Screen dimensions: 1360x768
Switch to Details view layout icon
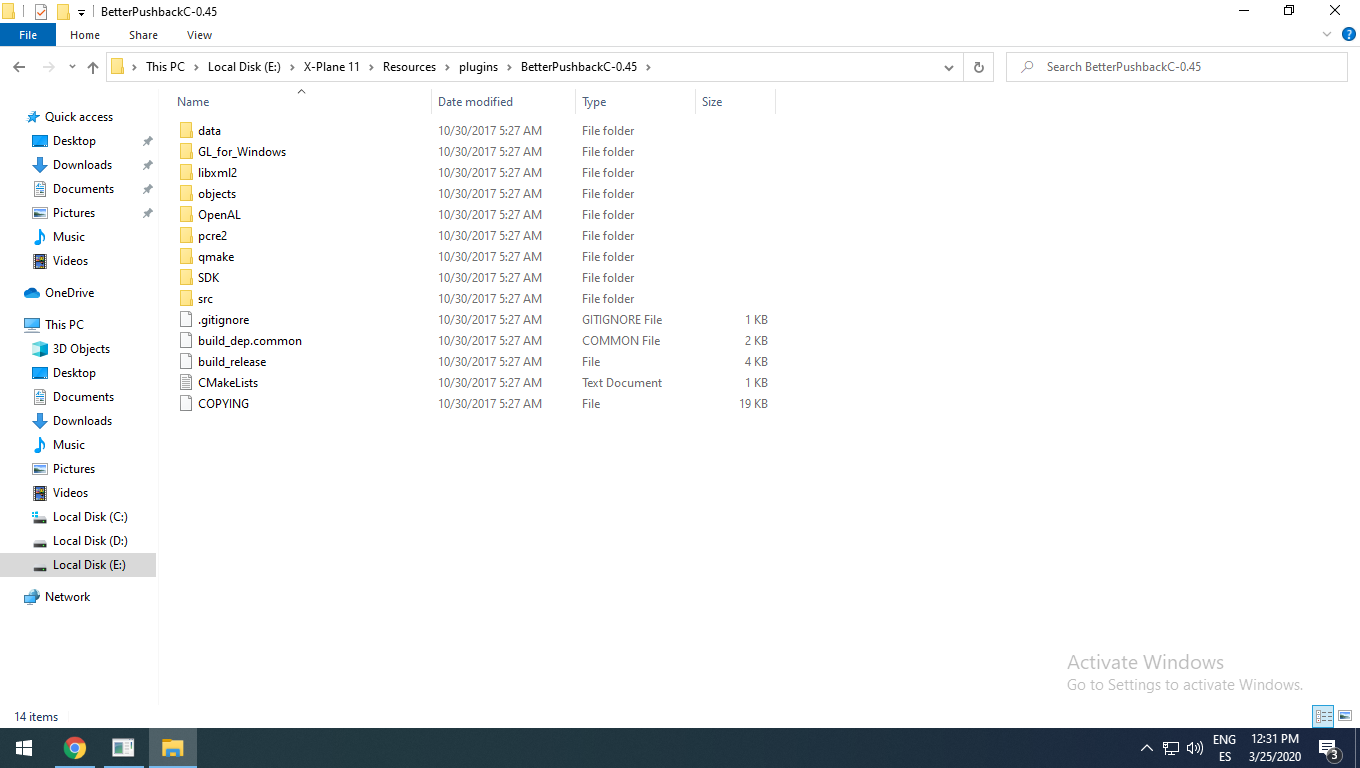click(1324, 716)
